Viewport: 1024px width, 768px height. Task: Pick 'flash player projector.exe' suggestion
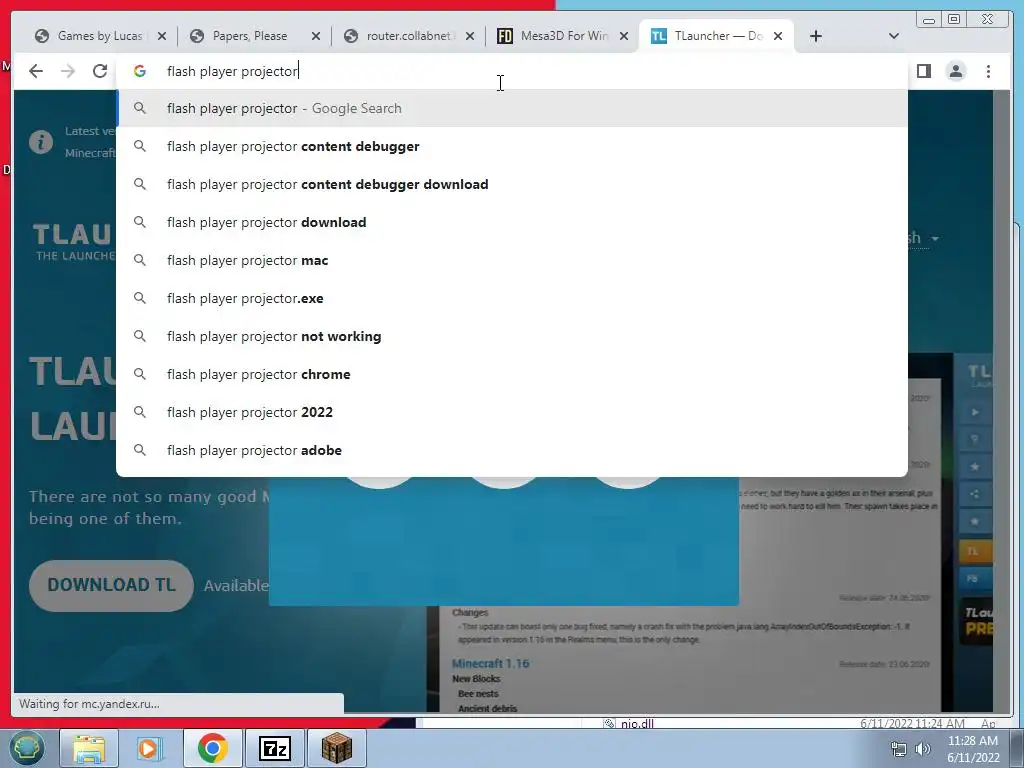pyautogui.click(x=512, y=298)
